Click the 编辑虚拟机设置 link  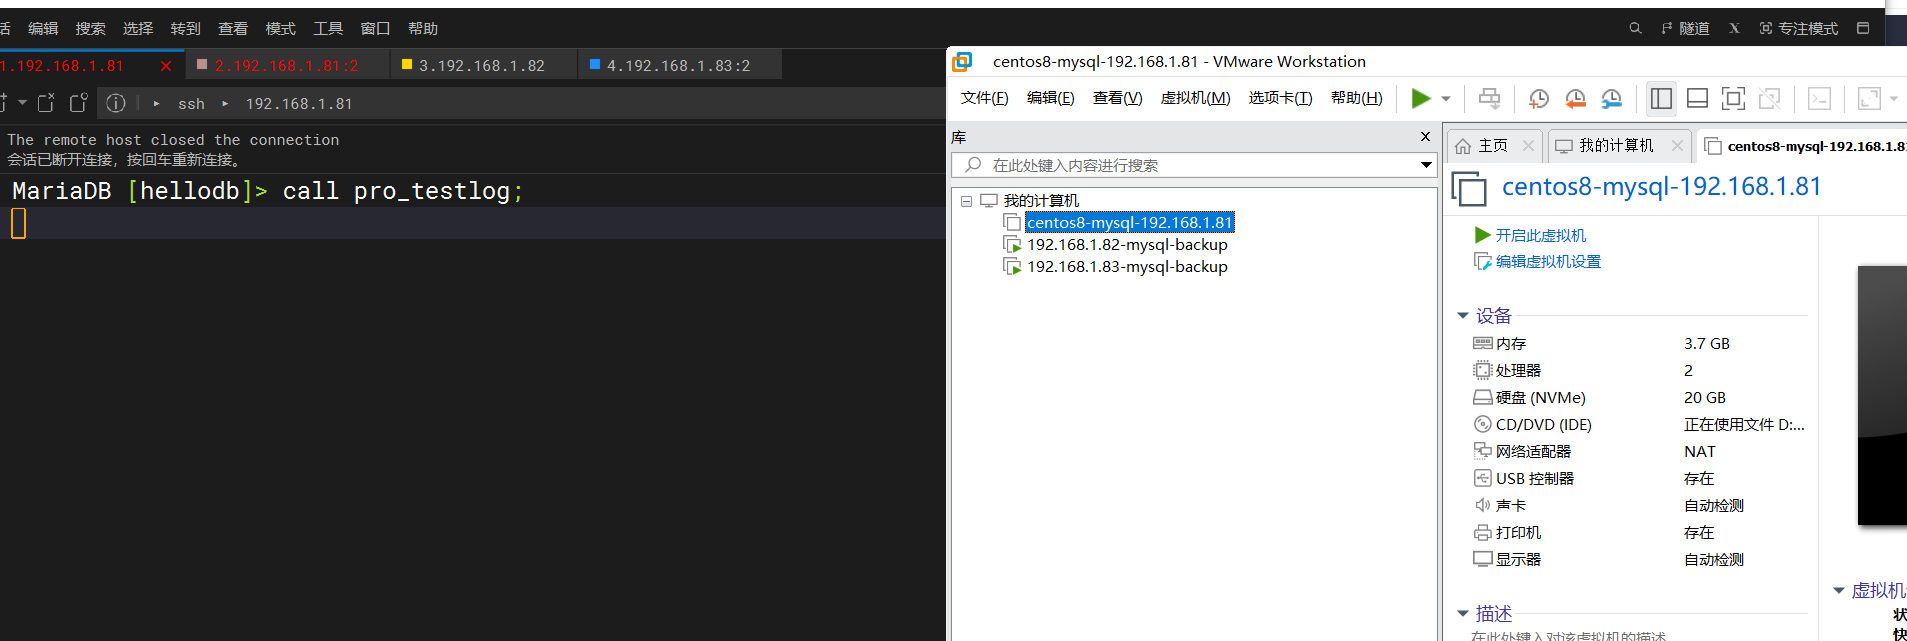coord(1548,262)
